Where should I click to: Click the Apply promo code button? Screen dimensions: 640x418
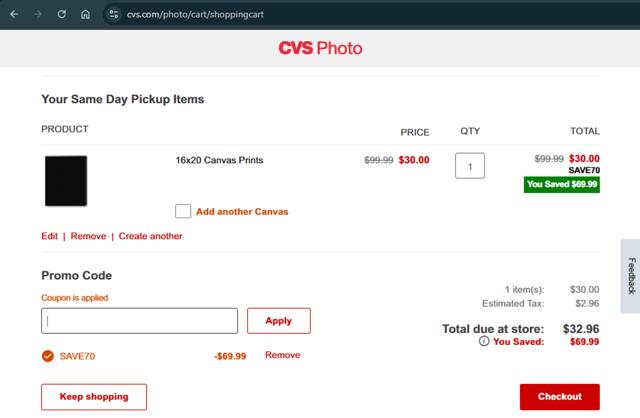[x=278, y=321]
